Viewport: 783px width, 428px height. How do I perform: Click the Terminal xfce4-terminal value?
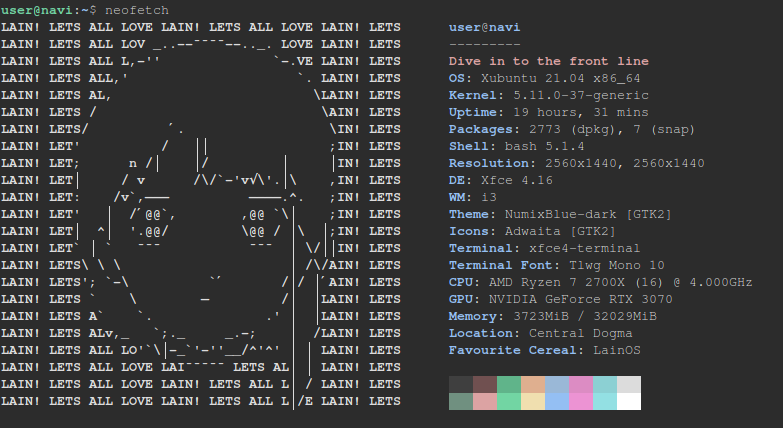[584, 248]
